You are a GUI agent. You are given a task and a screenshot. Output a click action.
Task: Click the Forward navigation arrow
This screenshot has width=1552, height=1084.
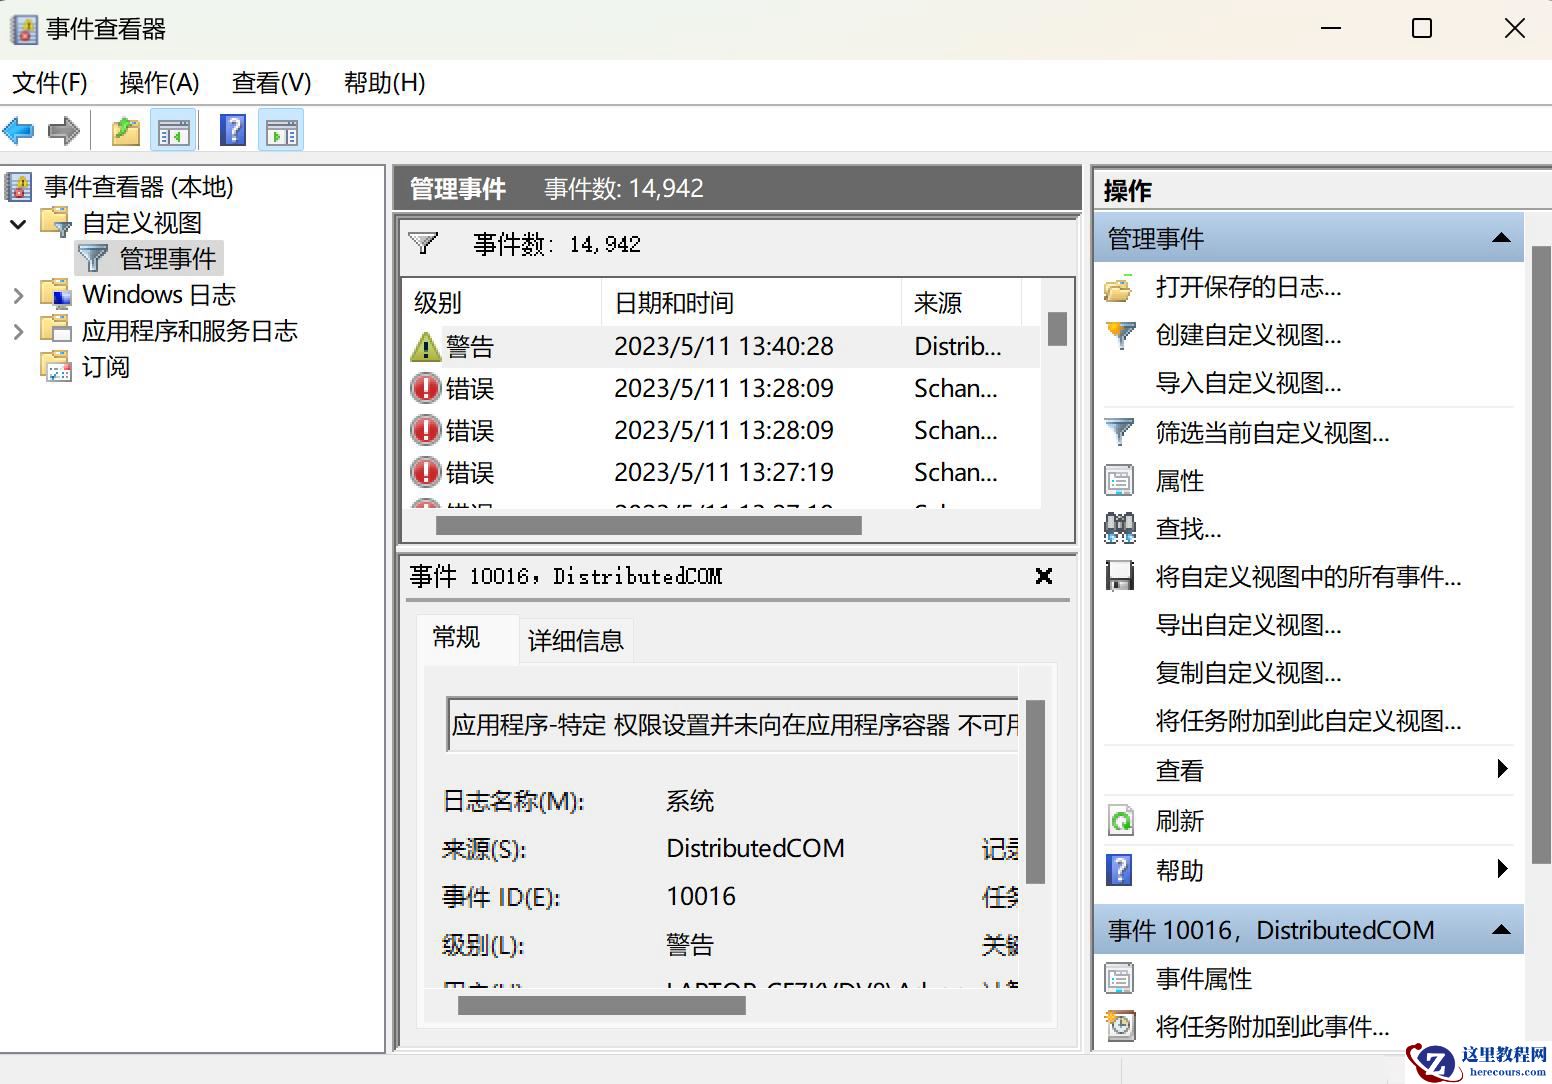(x=63, y=130)
